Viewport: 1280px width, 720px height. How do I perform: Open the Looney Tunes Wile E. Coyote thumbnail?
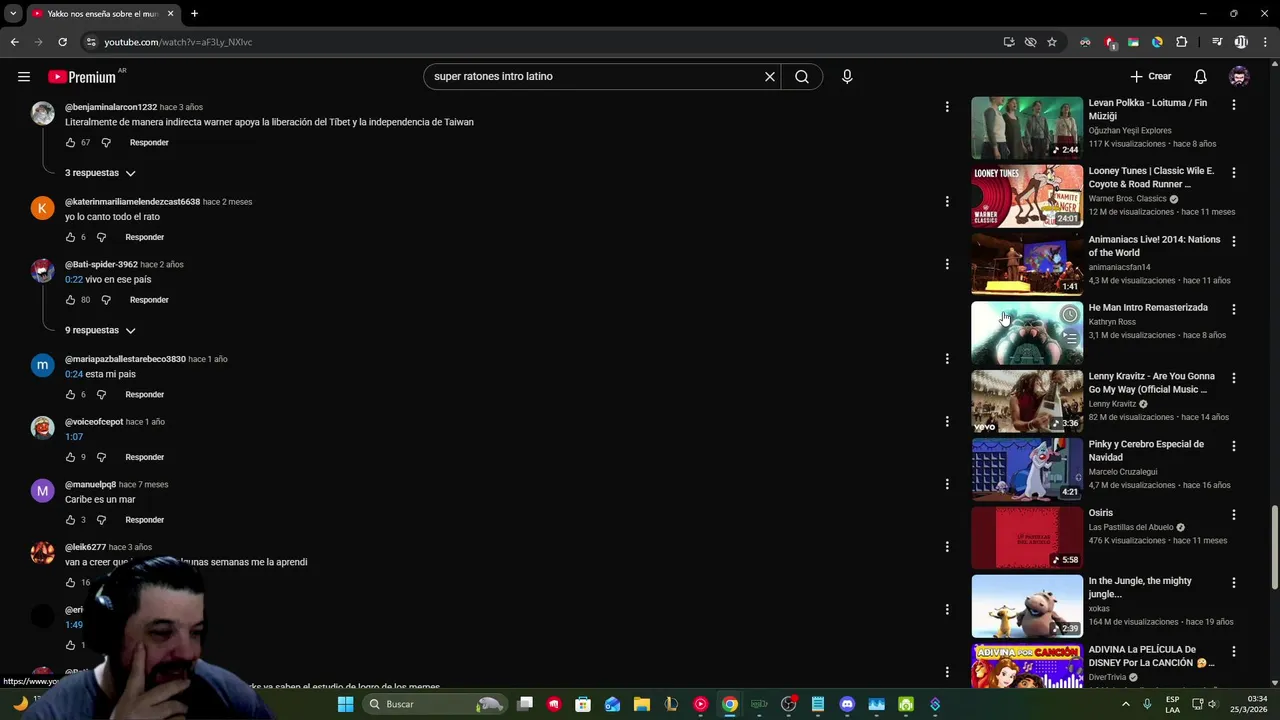coord(1027,196)
